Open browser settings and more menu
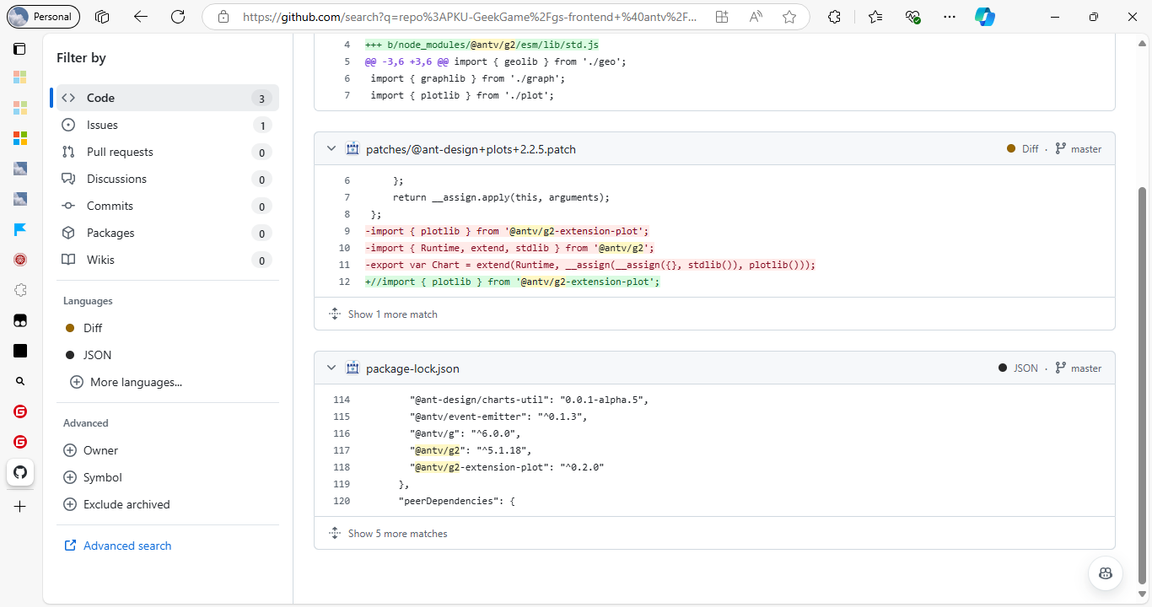 pyautogui.click(x=949, y=17)
